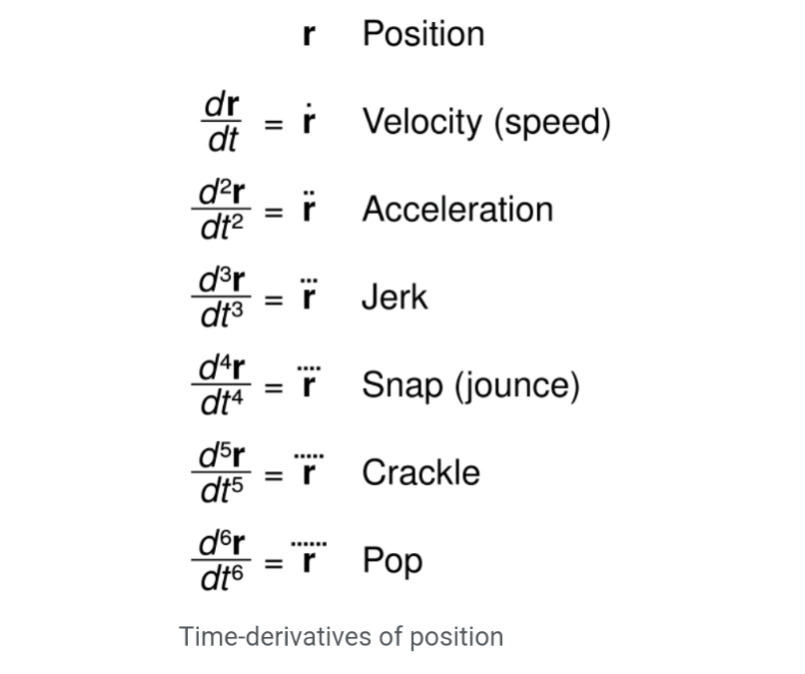Click the second derivative fraction d²r/dt²
Screen dimensions: 805x674
pyautogui.click(x=221, y=209)
